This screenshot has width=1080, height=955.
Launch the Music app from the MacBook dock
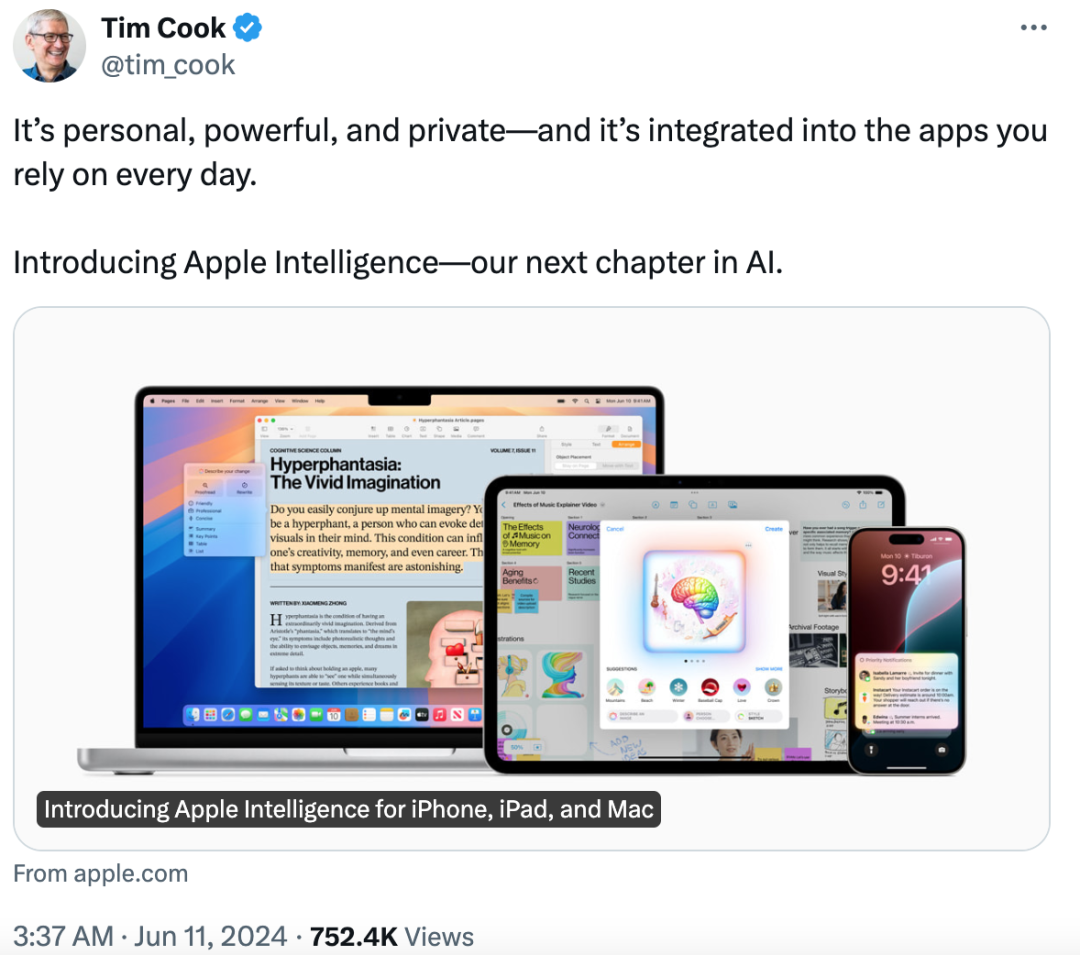439,715
